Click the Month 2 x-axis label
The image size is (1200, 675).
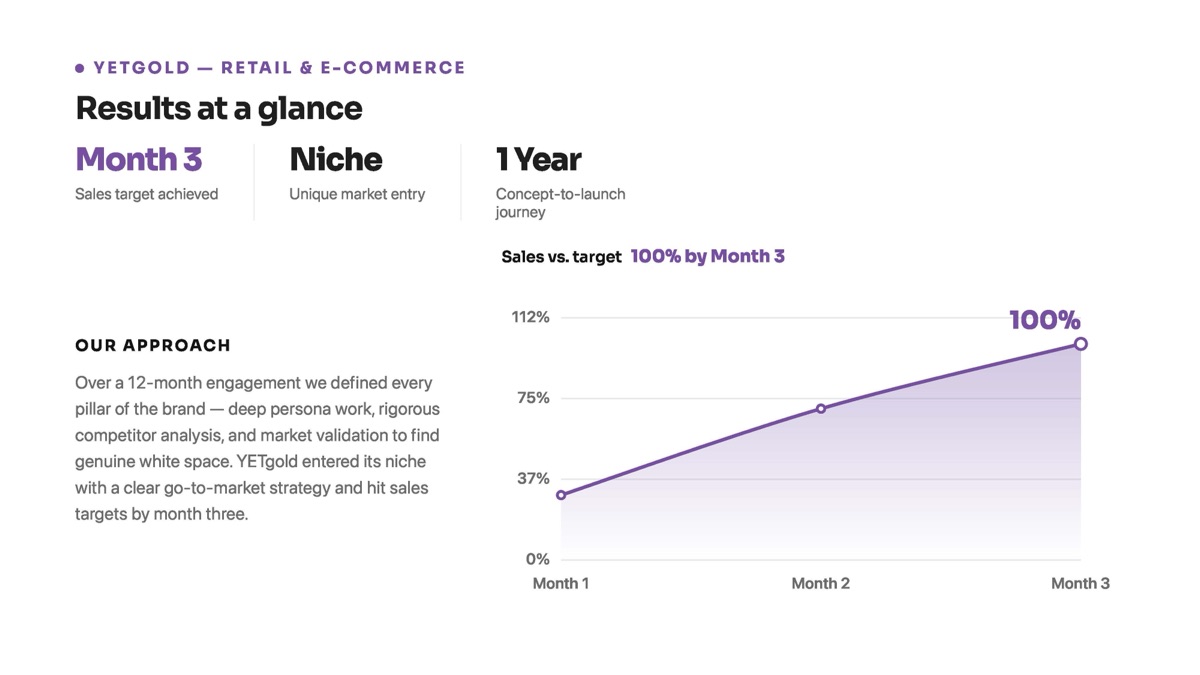pos(821,583)
